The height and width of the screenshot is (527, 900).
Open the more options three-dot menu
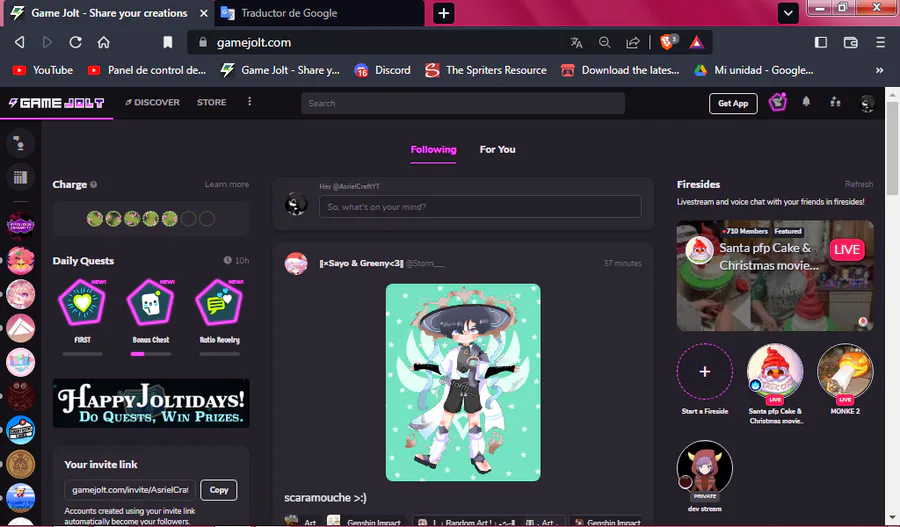(249, 102)
